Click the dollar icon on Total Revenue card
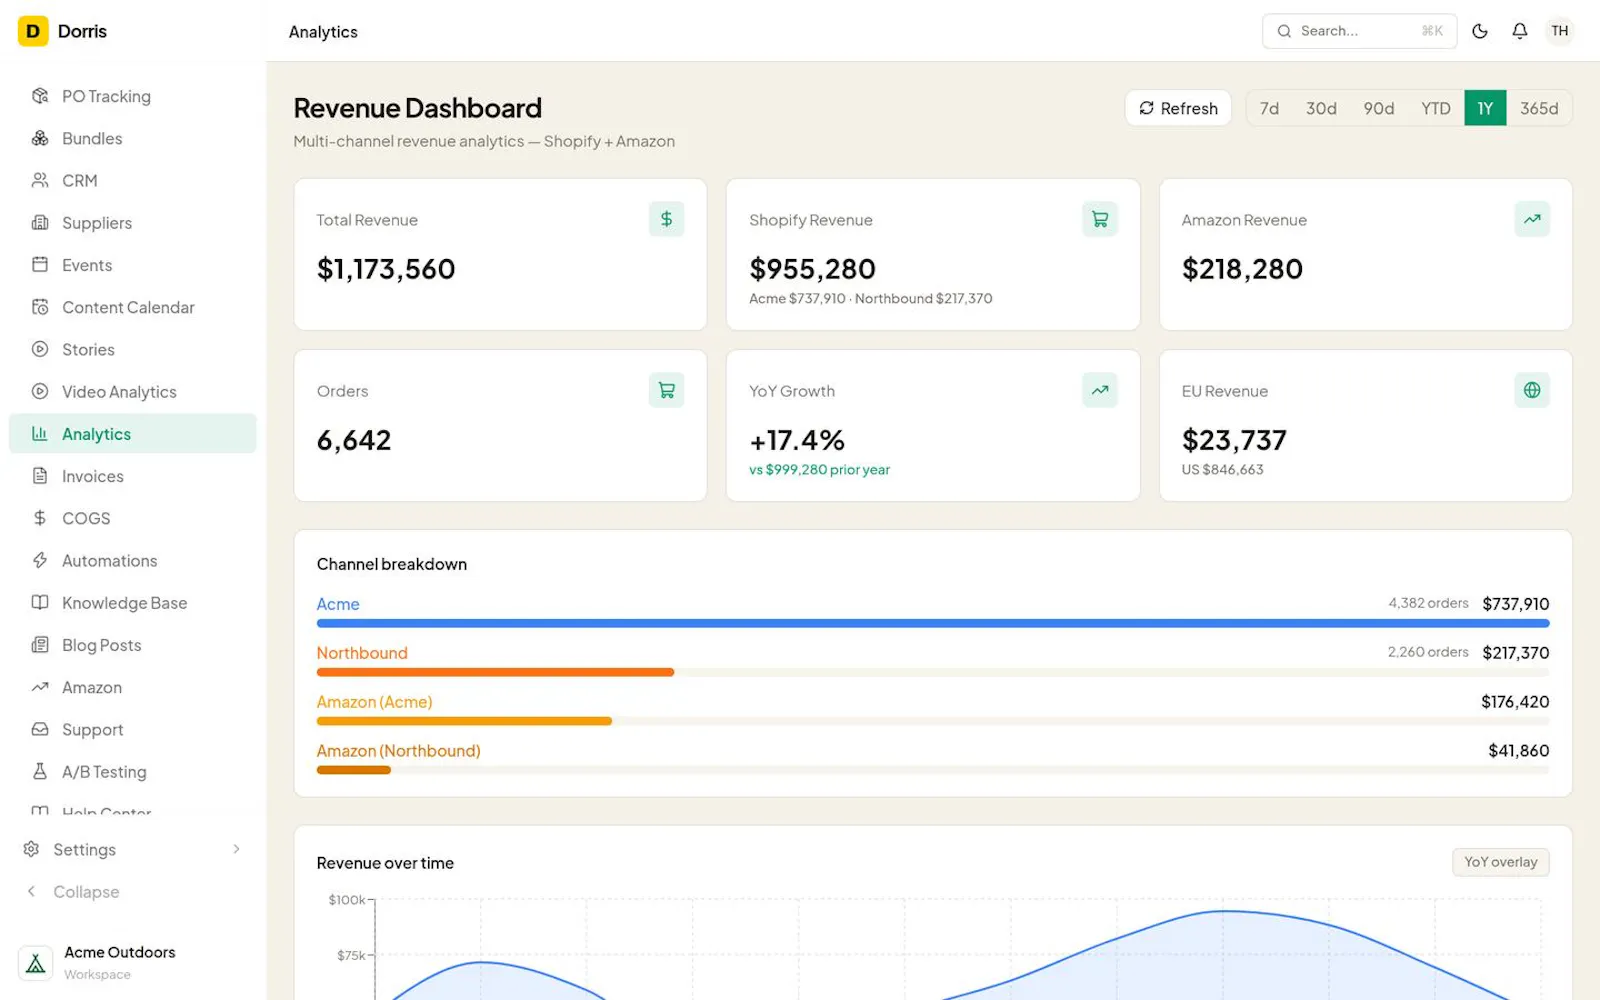The width and height of the screenshot is (1600, 1000). tap(666, 219)
